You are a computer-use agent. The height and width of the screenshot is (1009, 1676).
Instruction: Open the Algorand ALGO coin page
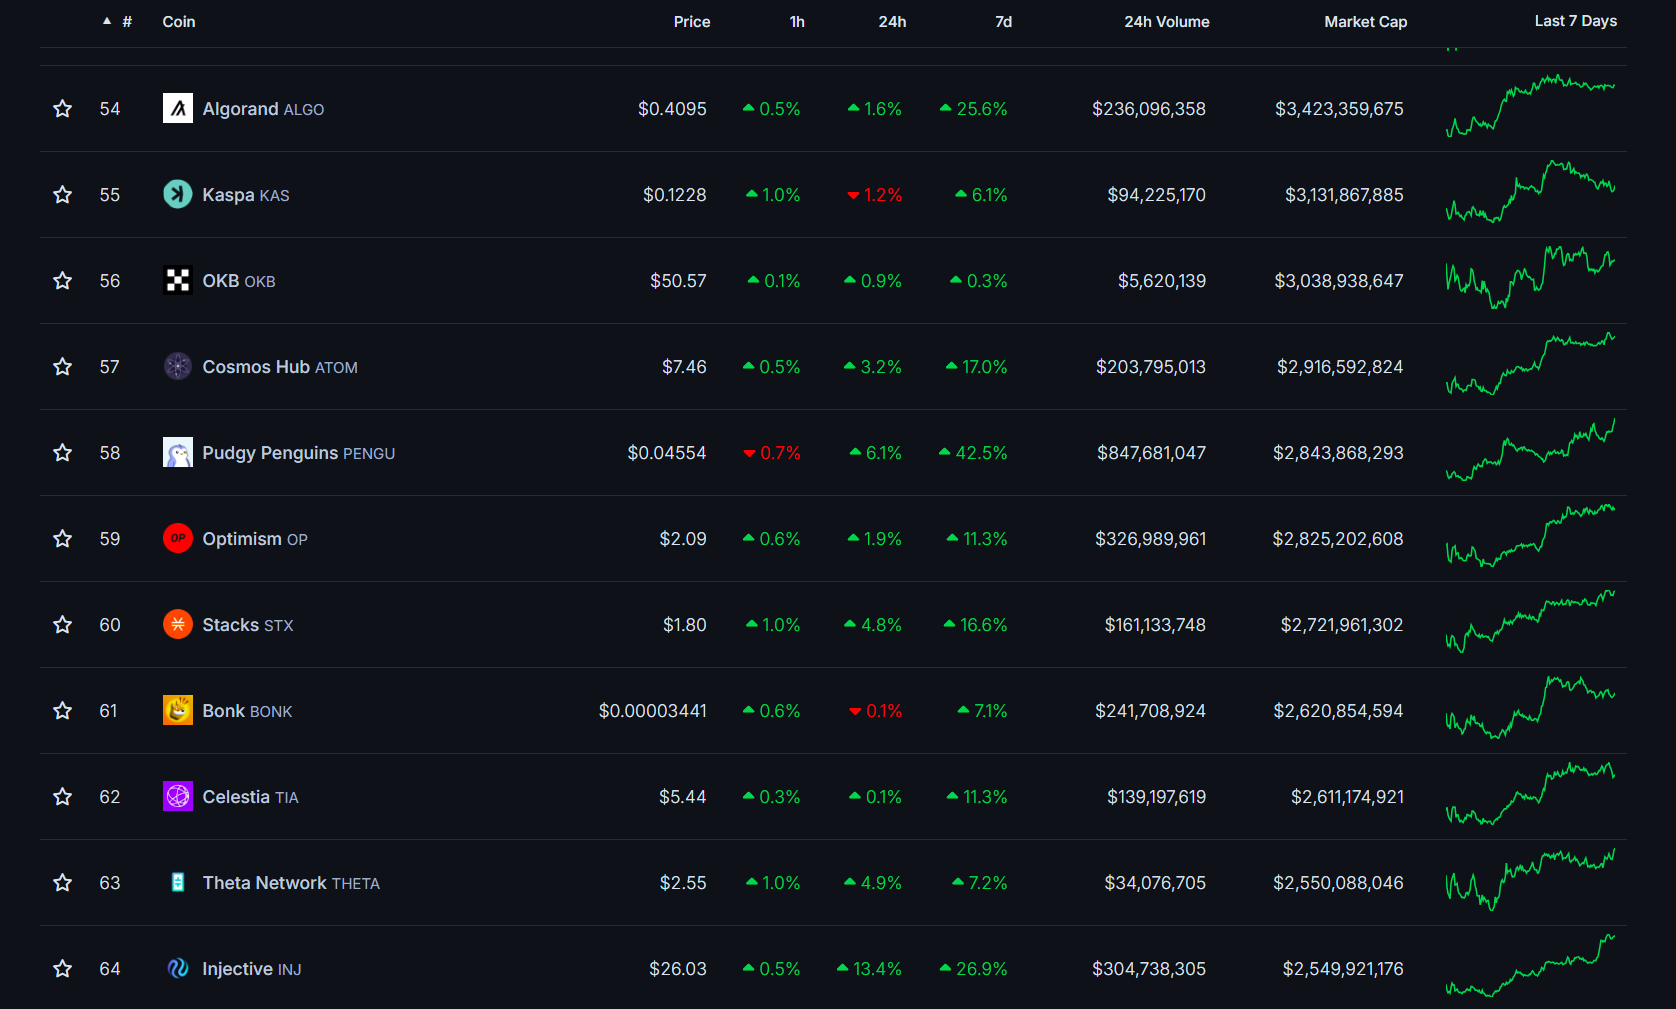click(x=263, y=109)
